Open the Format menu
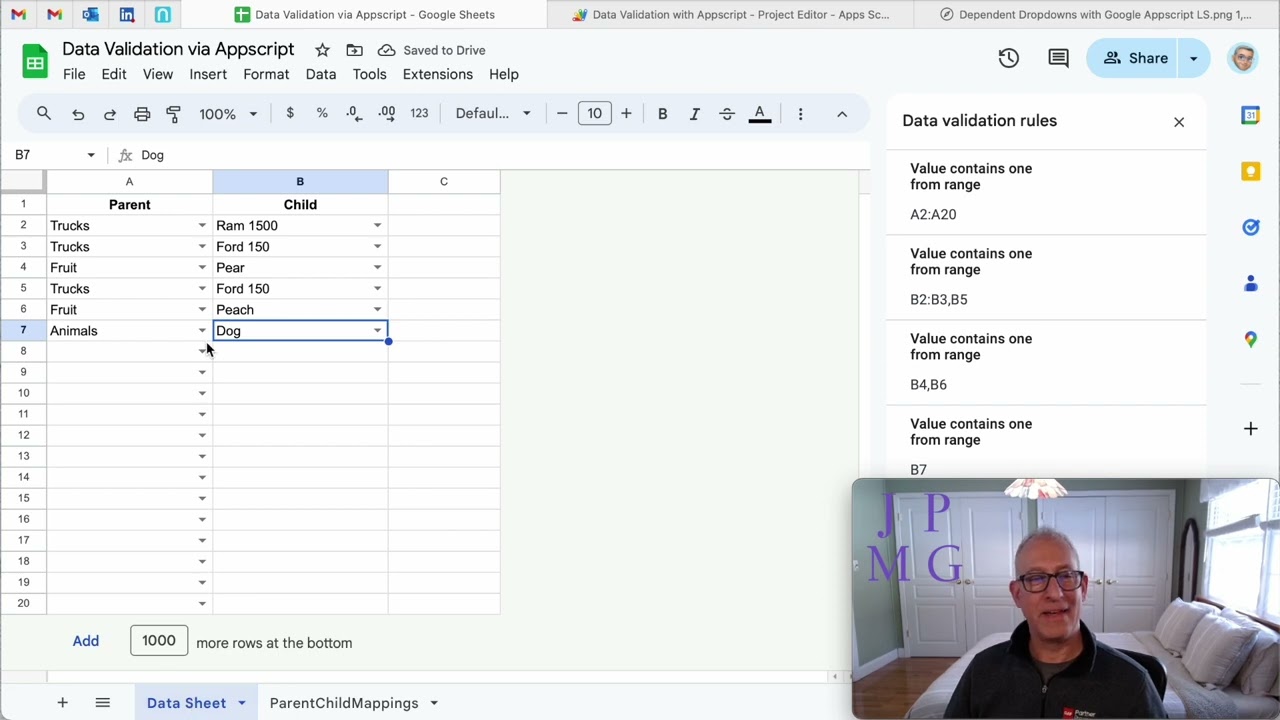Screen dimensions: 1280x720 pos(266,74)
